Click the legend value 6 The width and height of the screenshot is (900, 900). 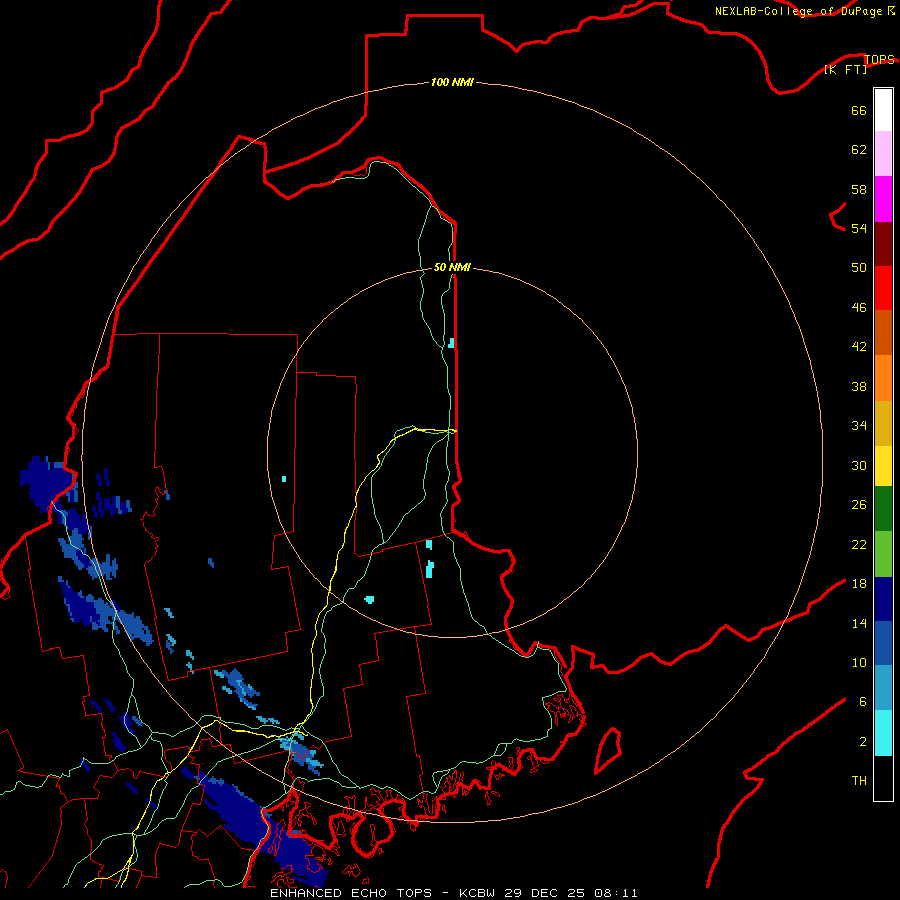(863, 702)
